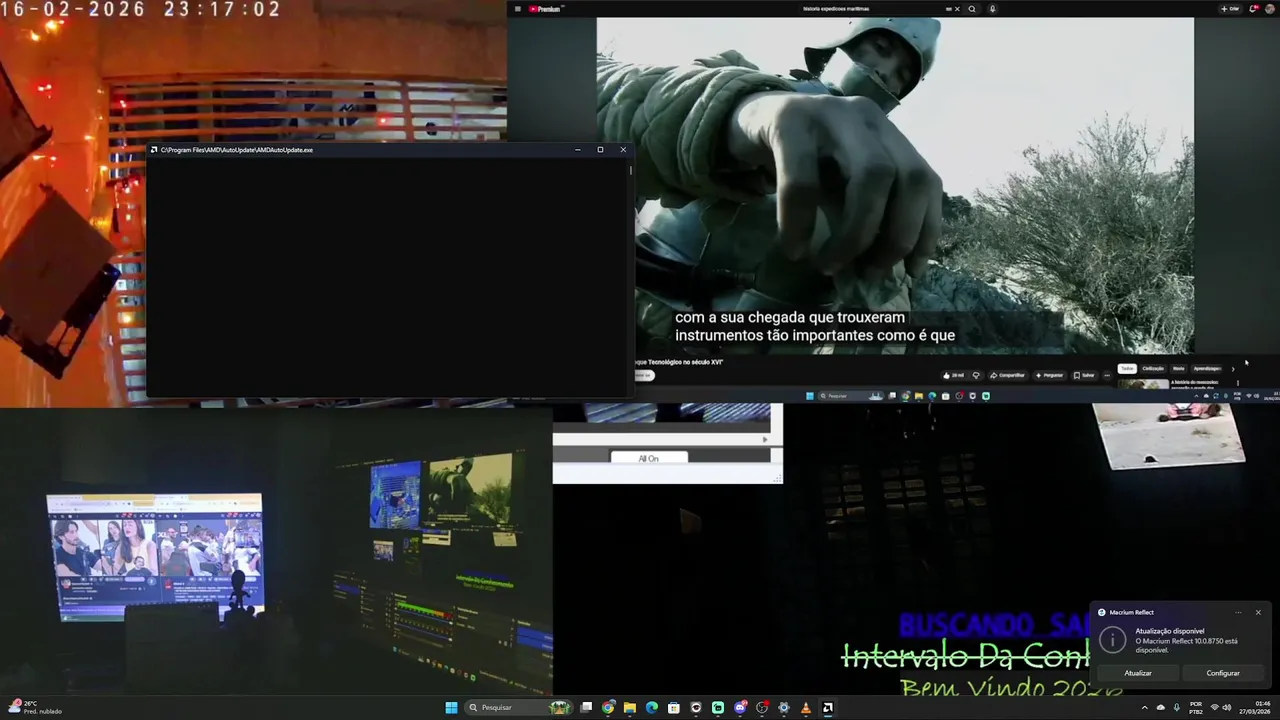Viewport: 1280px width, 720px height.
Task: Click Configurar in Macrium Reflect notification
Action: [x=1223, y=673]
